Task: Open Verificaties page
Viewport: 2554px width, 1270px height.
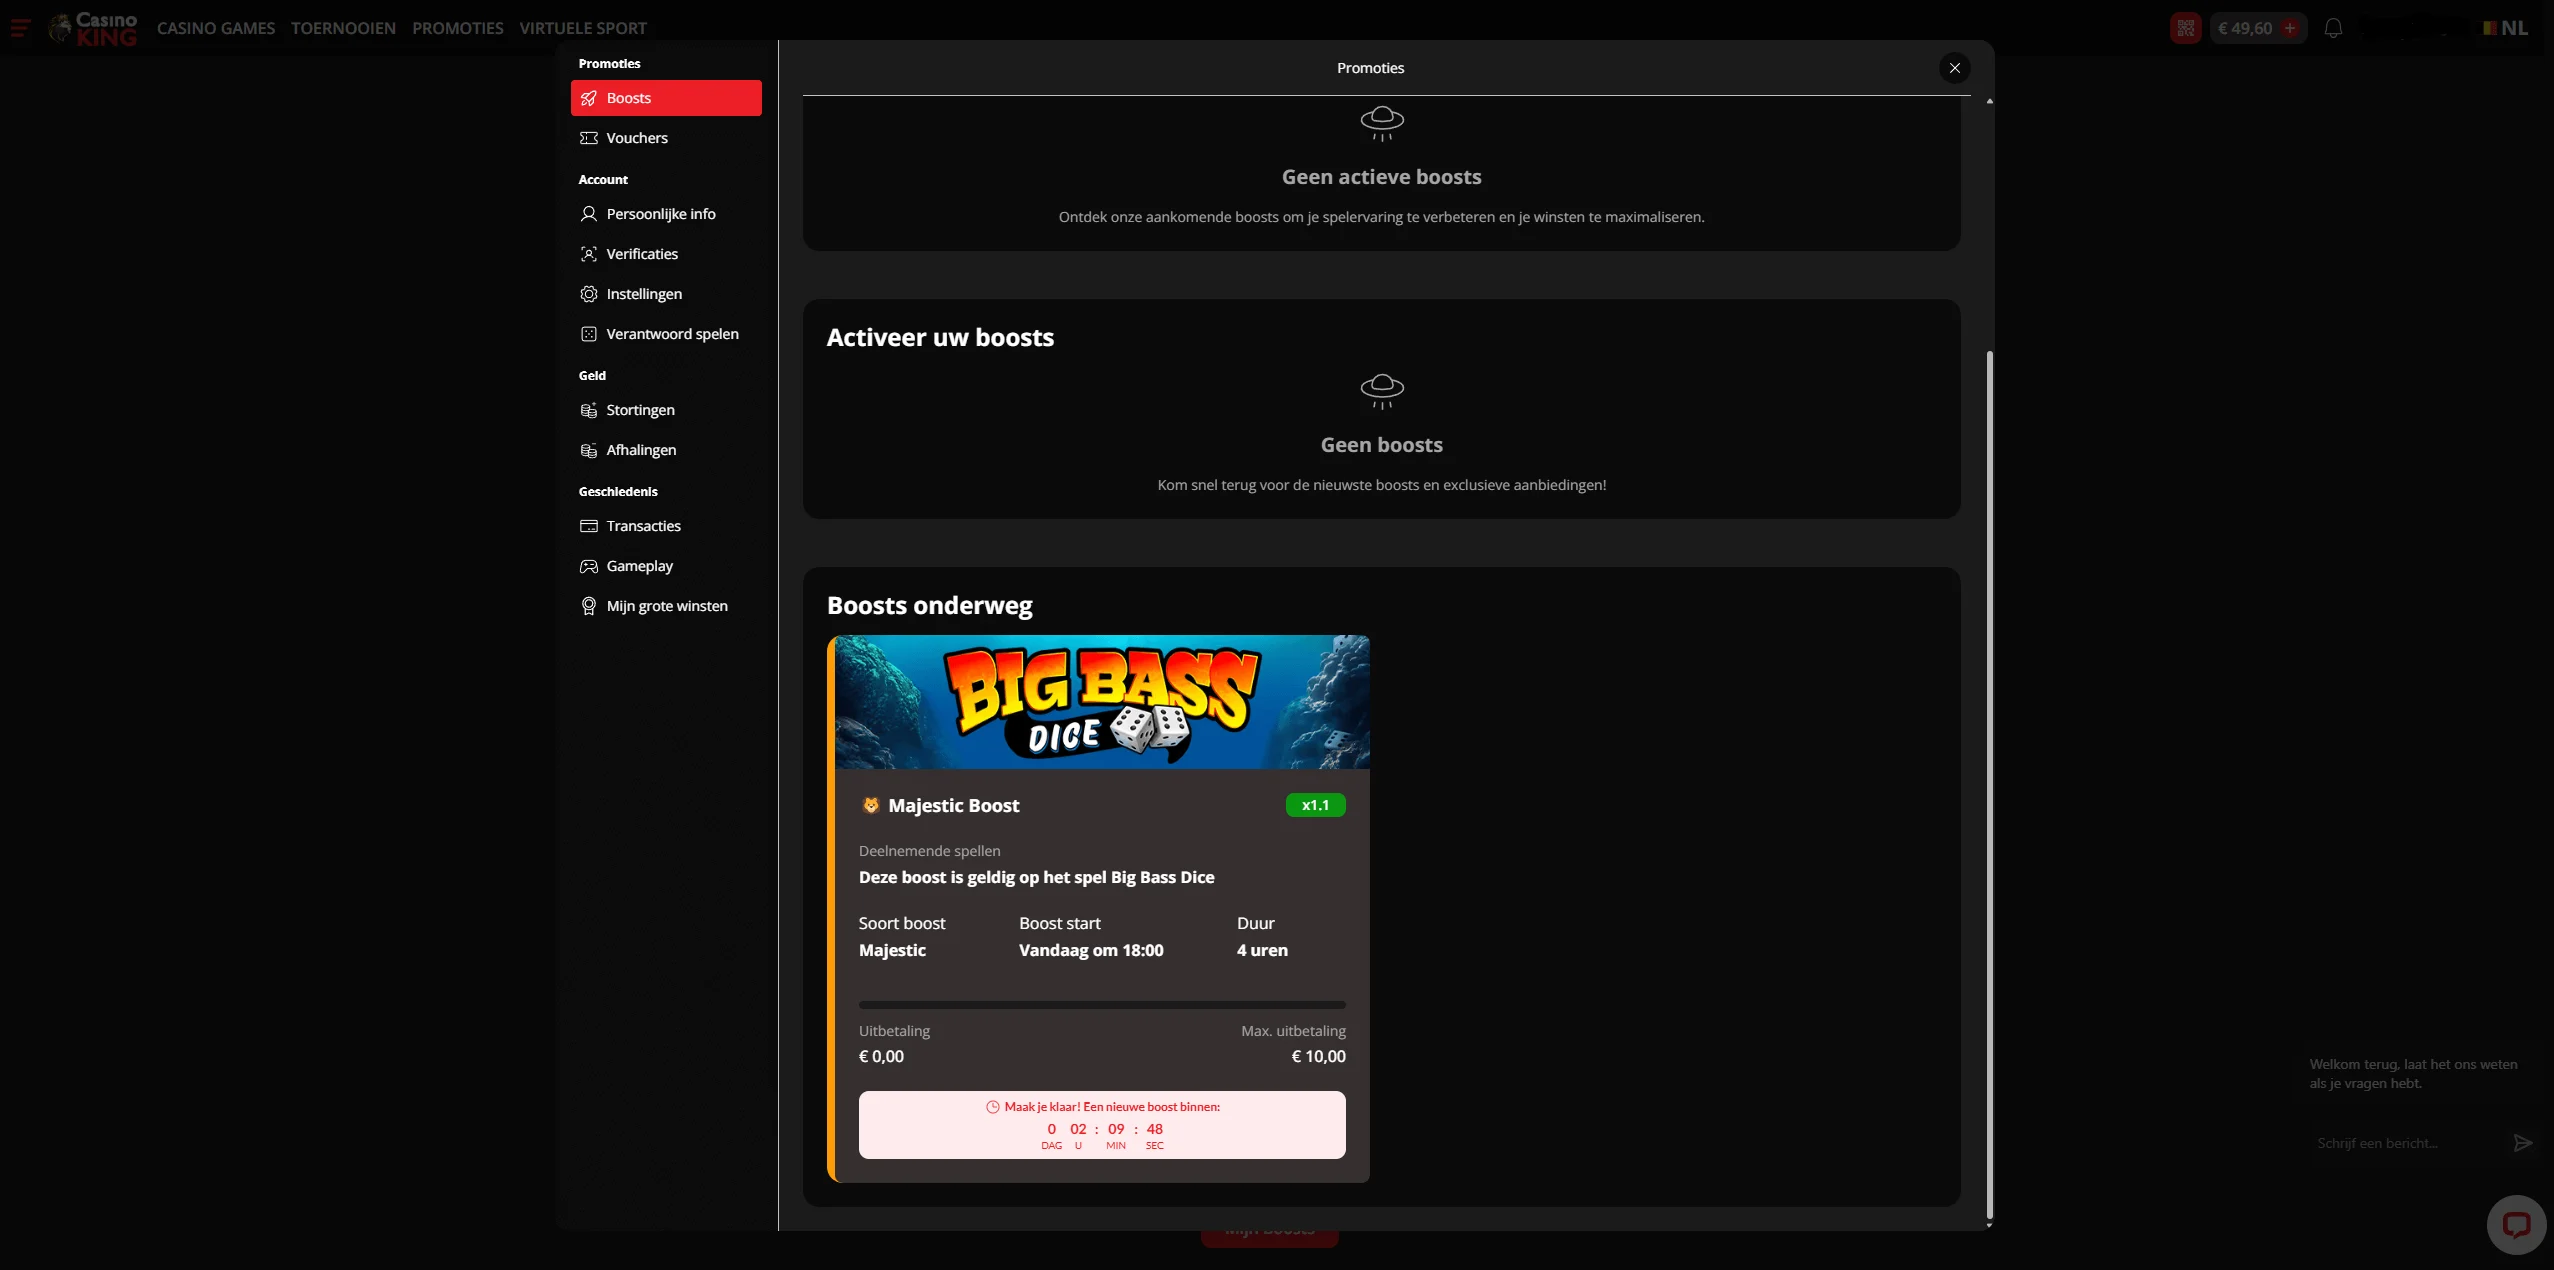Action: coord(641,254)
